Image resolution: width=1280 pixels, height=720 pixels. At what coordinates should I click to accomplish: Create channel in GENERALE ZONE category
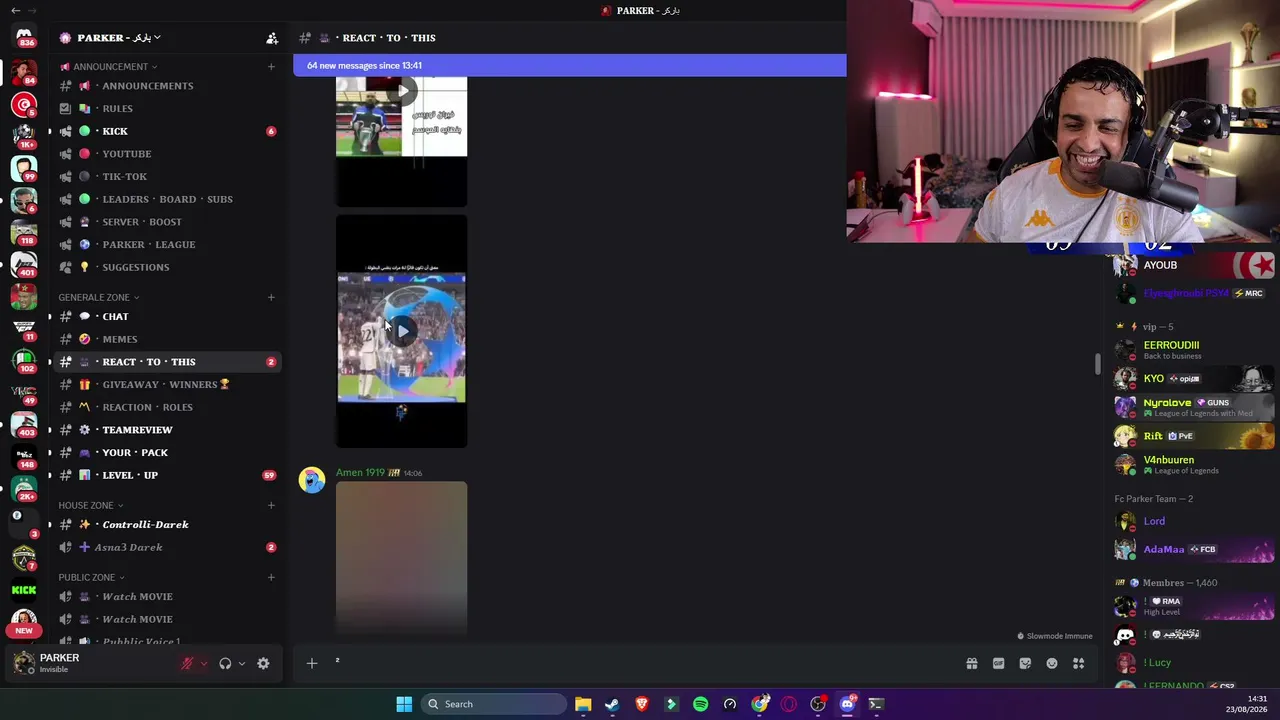point(271,297)
